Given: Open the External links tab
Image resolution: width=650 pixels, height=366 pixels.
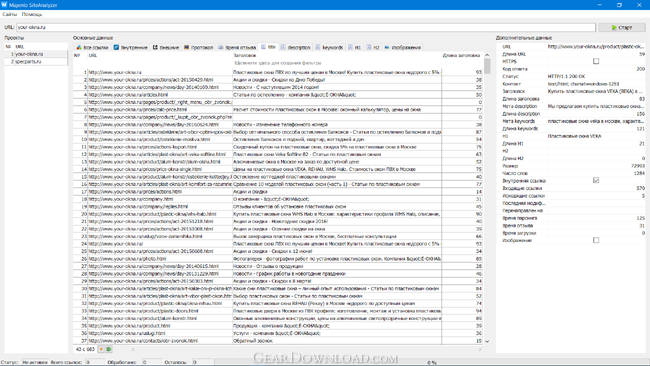Looking at the screenshot, I should click(x=166, y=47).
